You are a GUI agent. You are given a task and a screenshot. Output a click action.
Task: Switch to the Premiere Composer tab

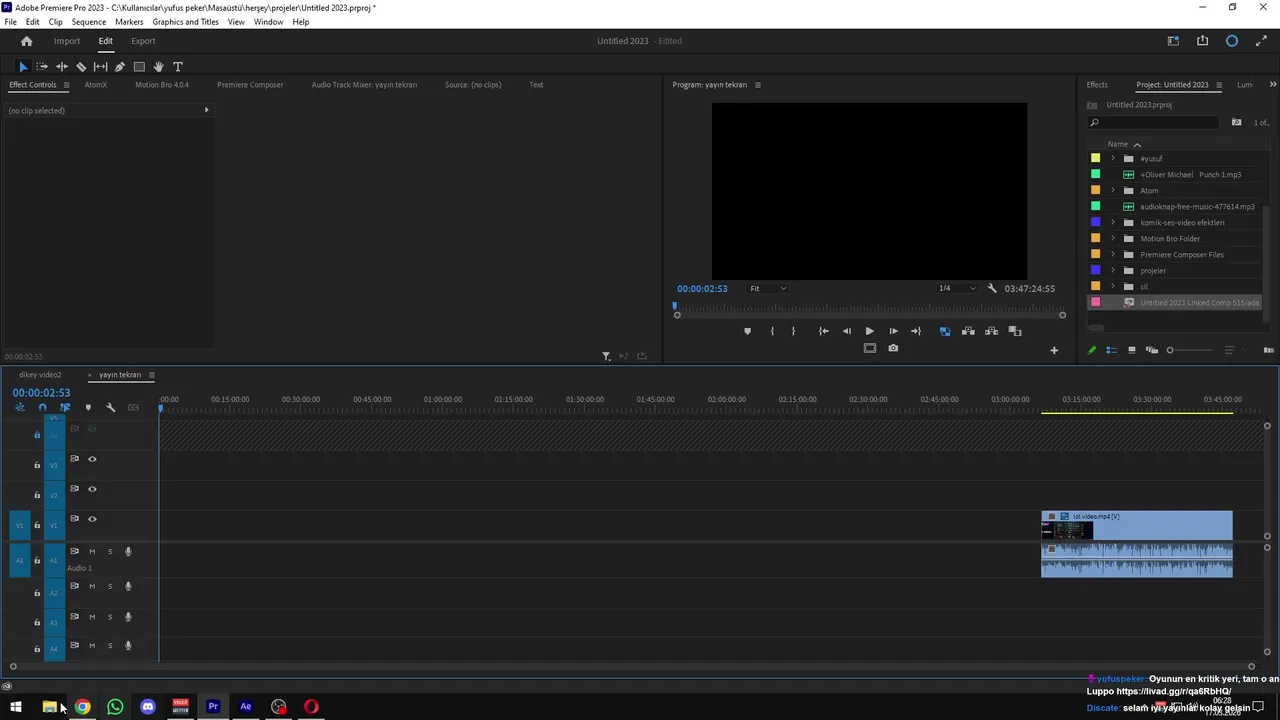(x=250, y=85)
